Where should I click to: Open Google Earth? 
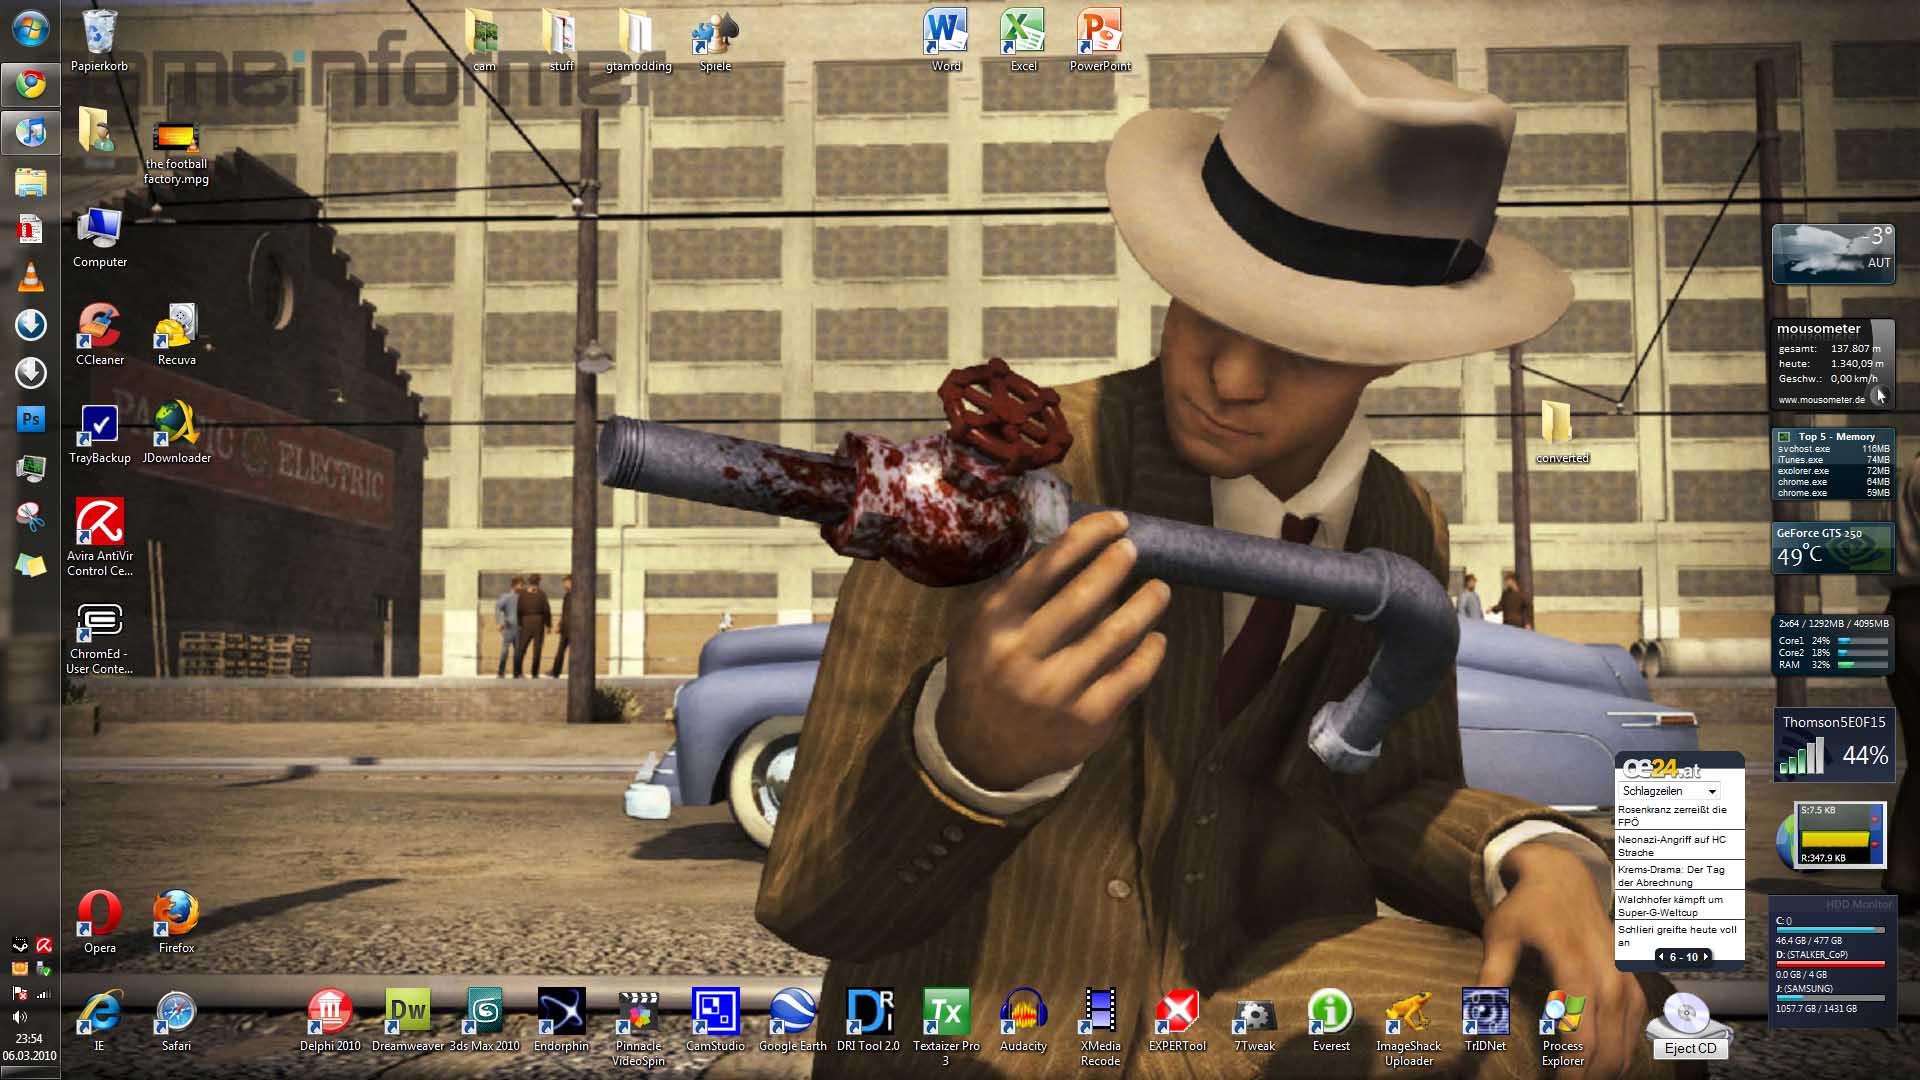(x=792, y=1020)
